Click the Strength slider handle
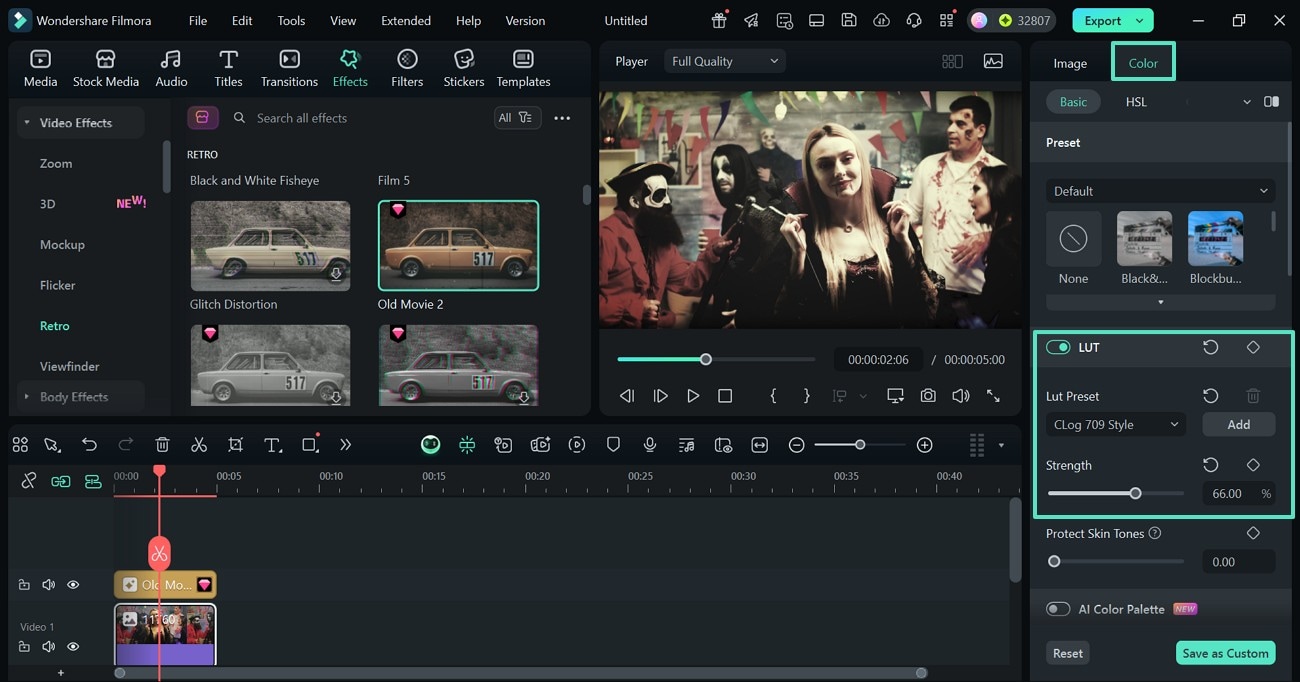1300x682 pixels. click(x=1135, y=493)
